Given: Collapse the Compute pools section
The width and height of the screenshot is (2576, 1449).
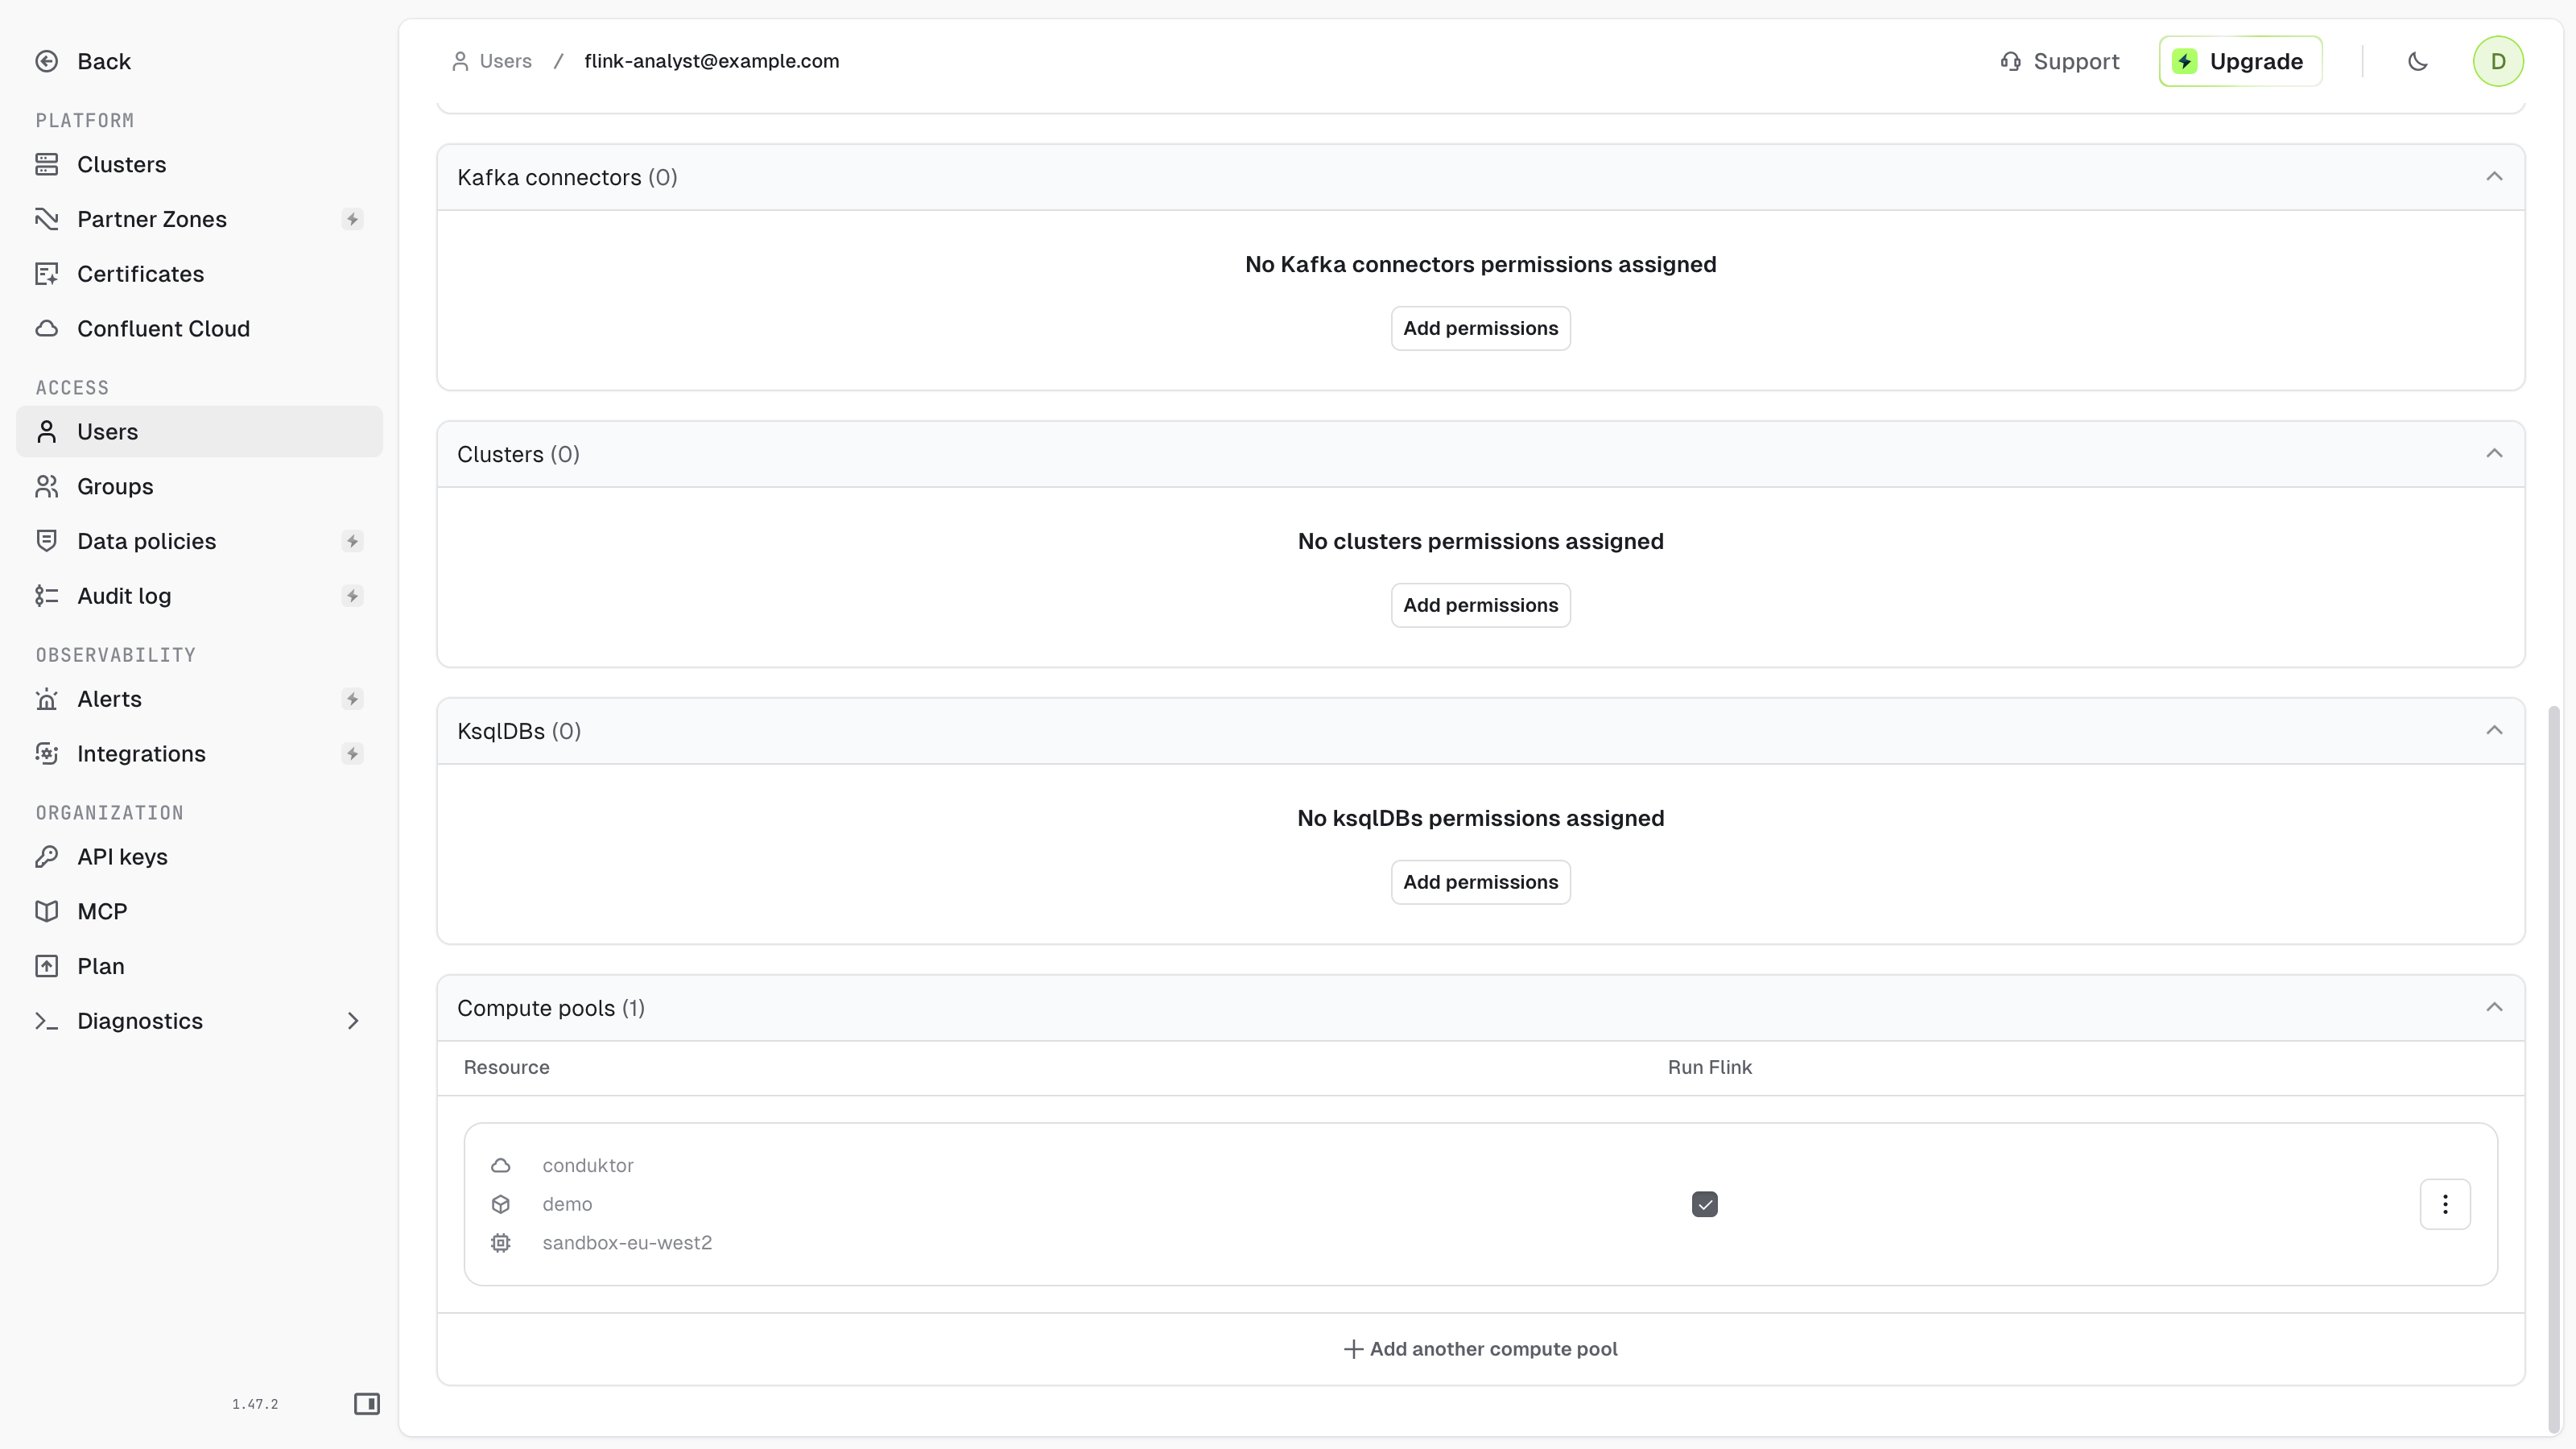Looking at the screenshot, I should click(x=2494, y=1008).
